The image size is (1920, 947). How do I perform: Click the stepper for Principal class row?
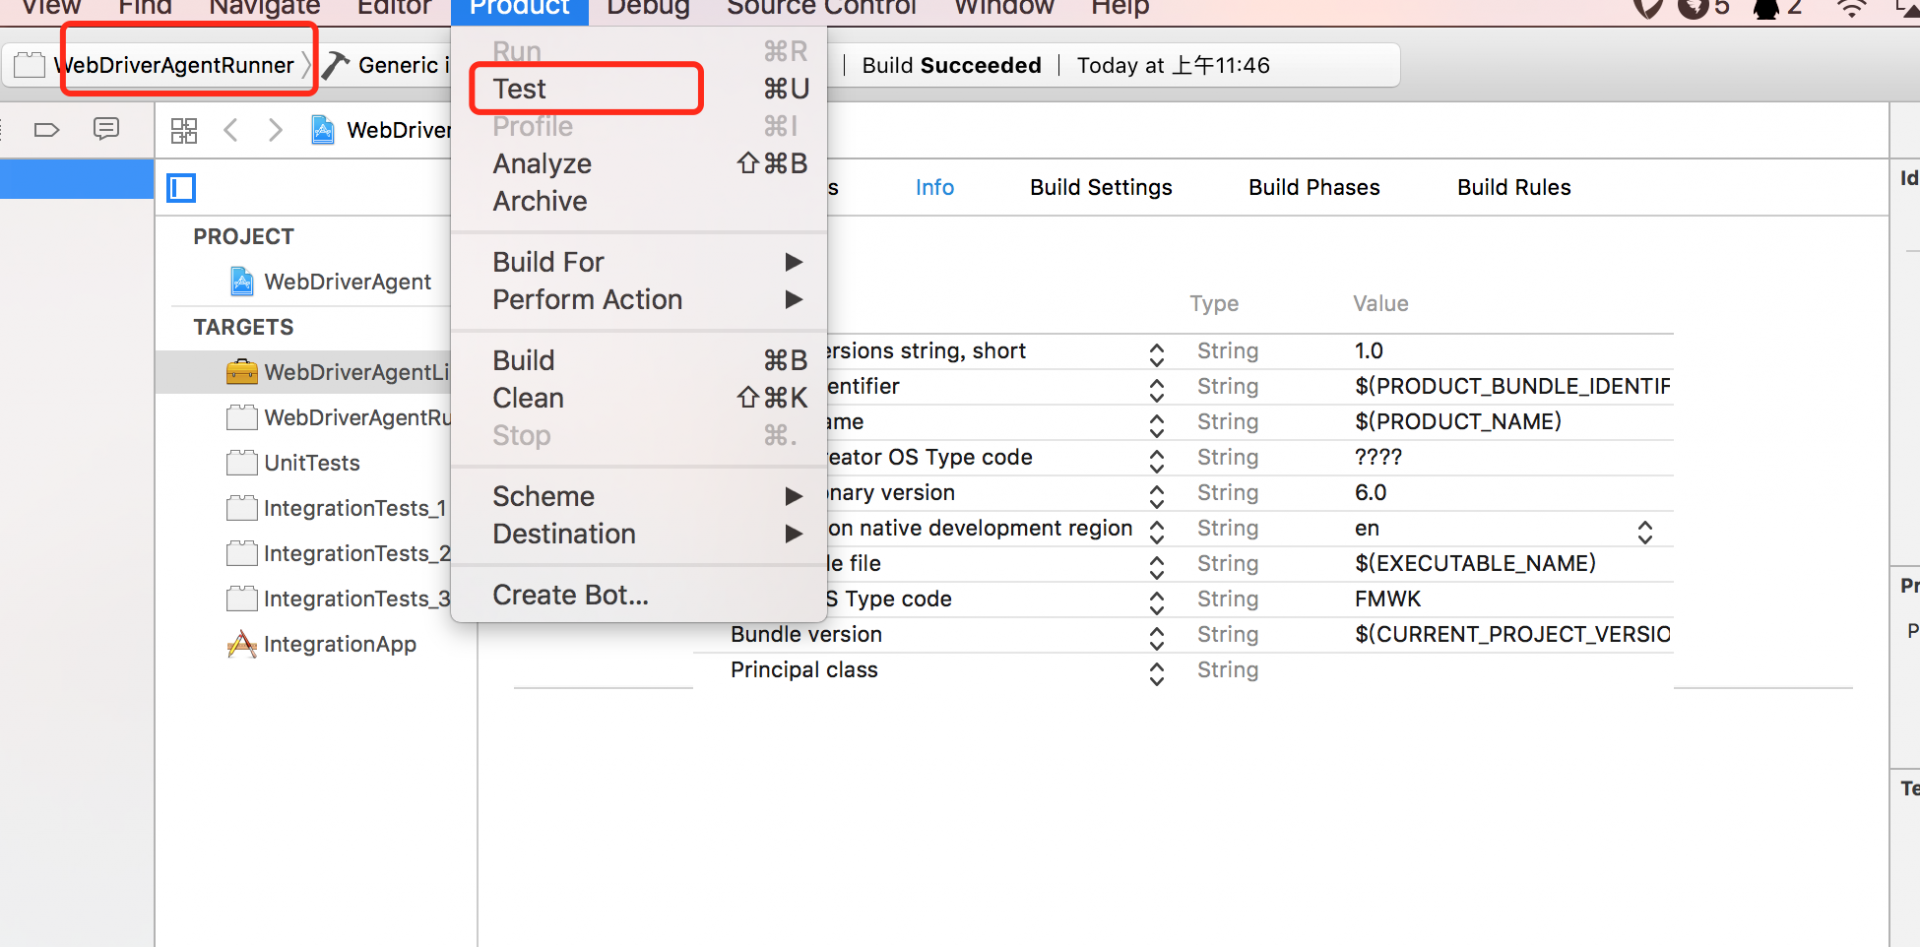click(1157, 674)
